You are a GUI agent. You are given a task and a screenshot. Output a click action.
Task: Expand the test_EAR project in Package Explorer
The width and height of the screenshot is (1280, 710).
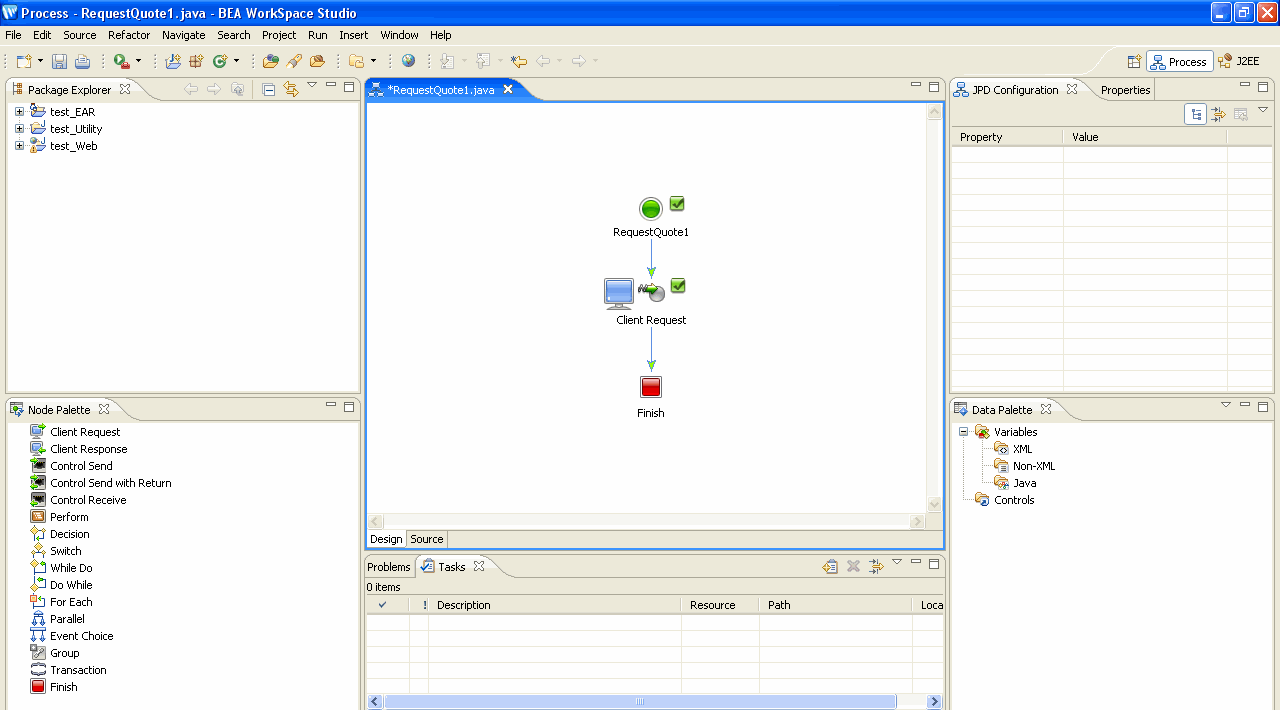point(19,111)
